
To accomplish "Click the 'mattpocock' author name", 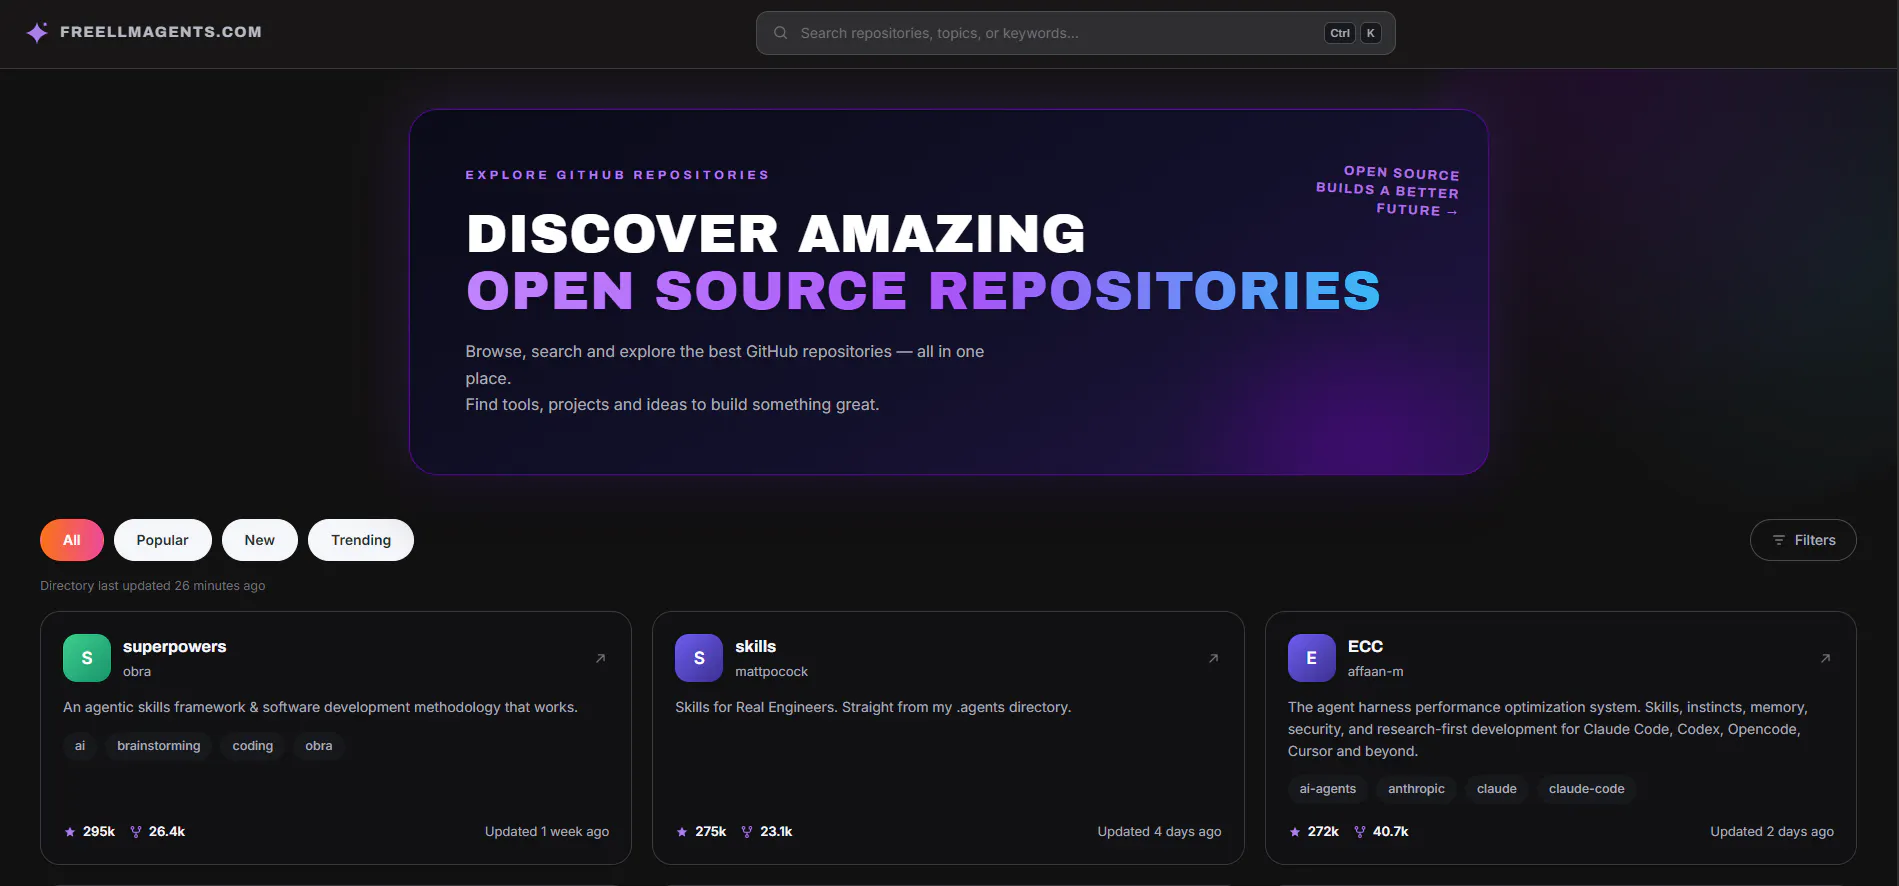I will click(x=772, y=672).
